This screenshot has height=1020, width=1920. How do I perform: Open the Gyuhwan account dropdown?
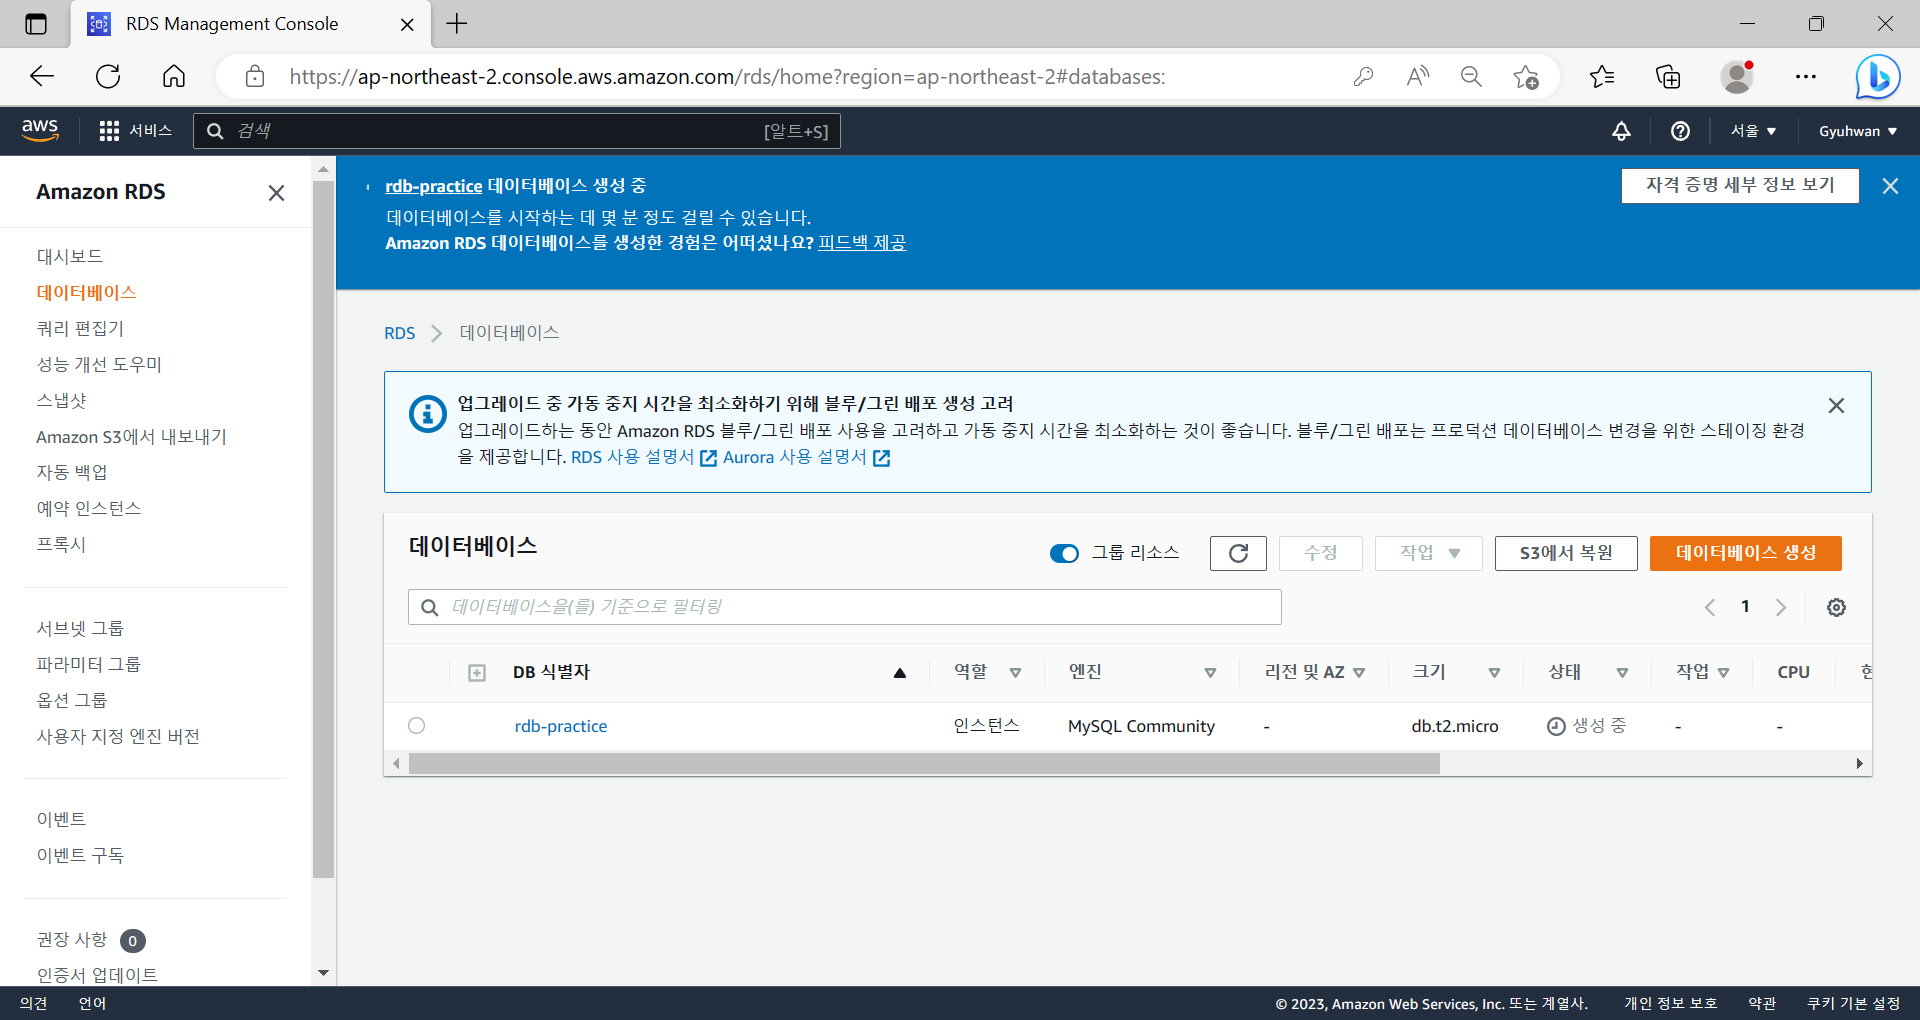[1857, 131]
